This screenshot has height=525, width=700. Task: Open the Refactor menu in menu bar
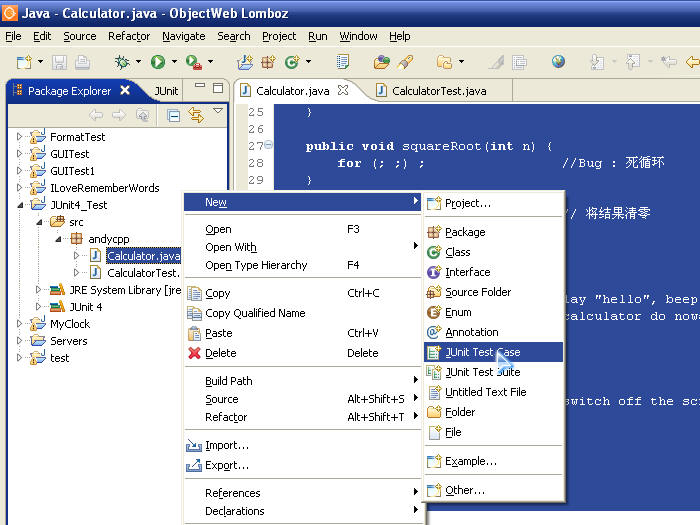tap(129, 36)
